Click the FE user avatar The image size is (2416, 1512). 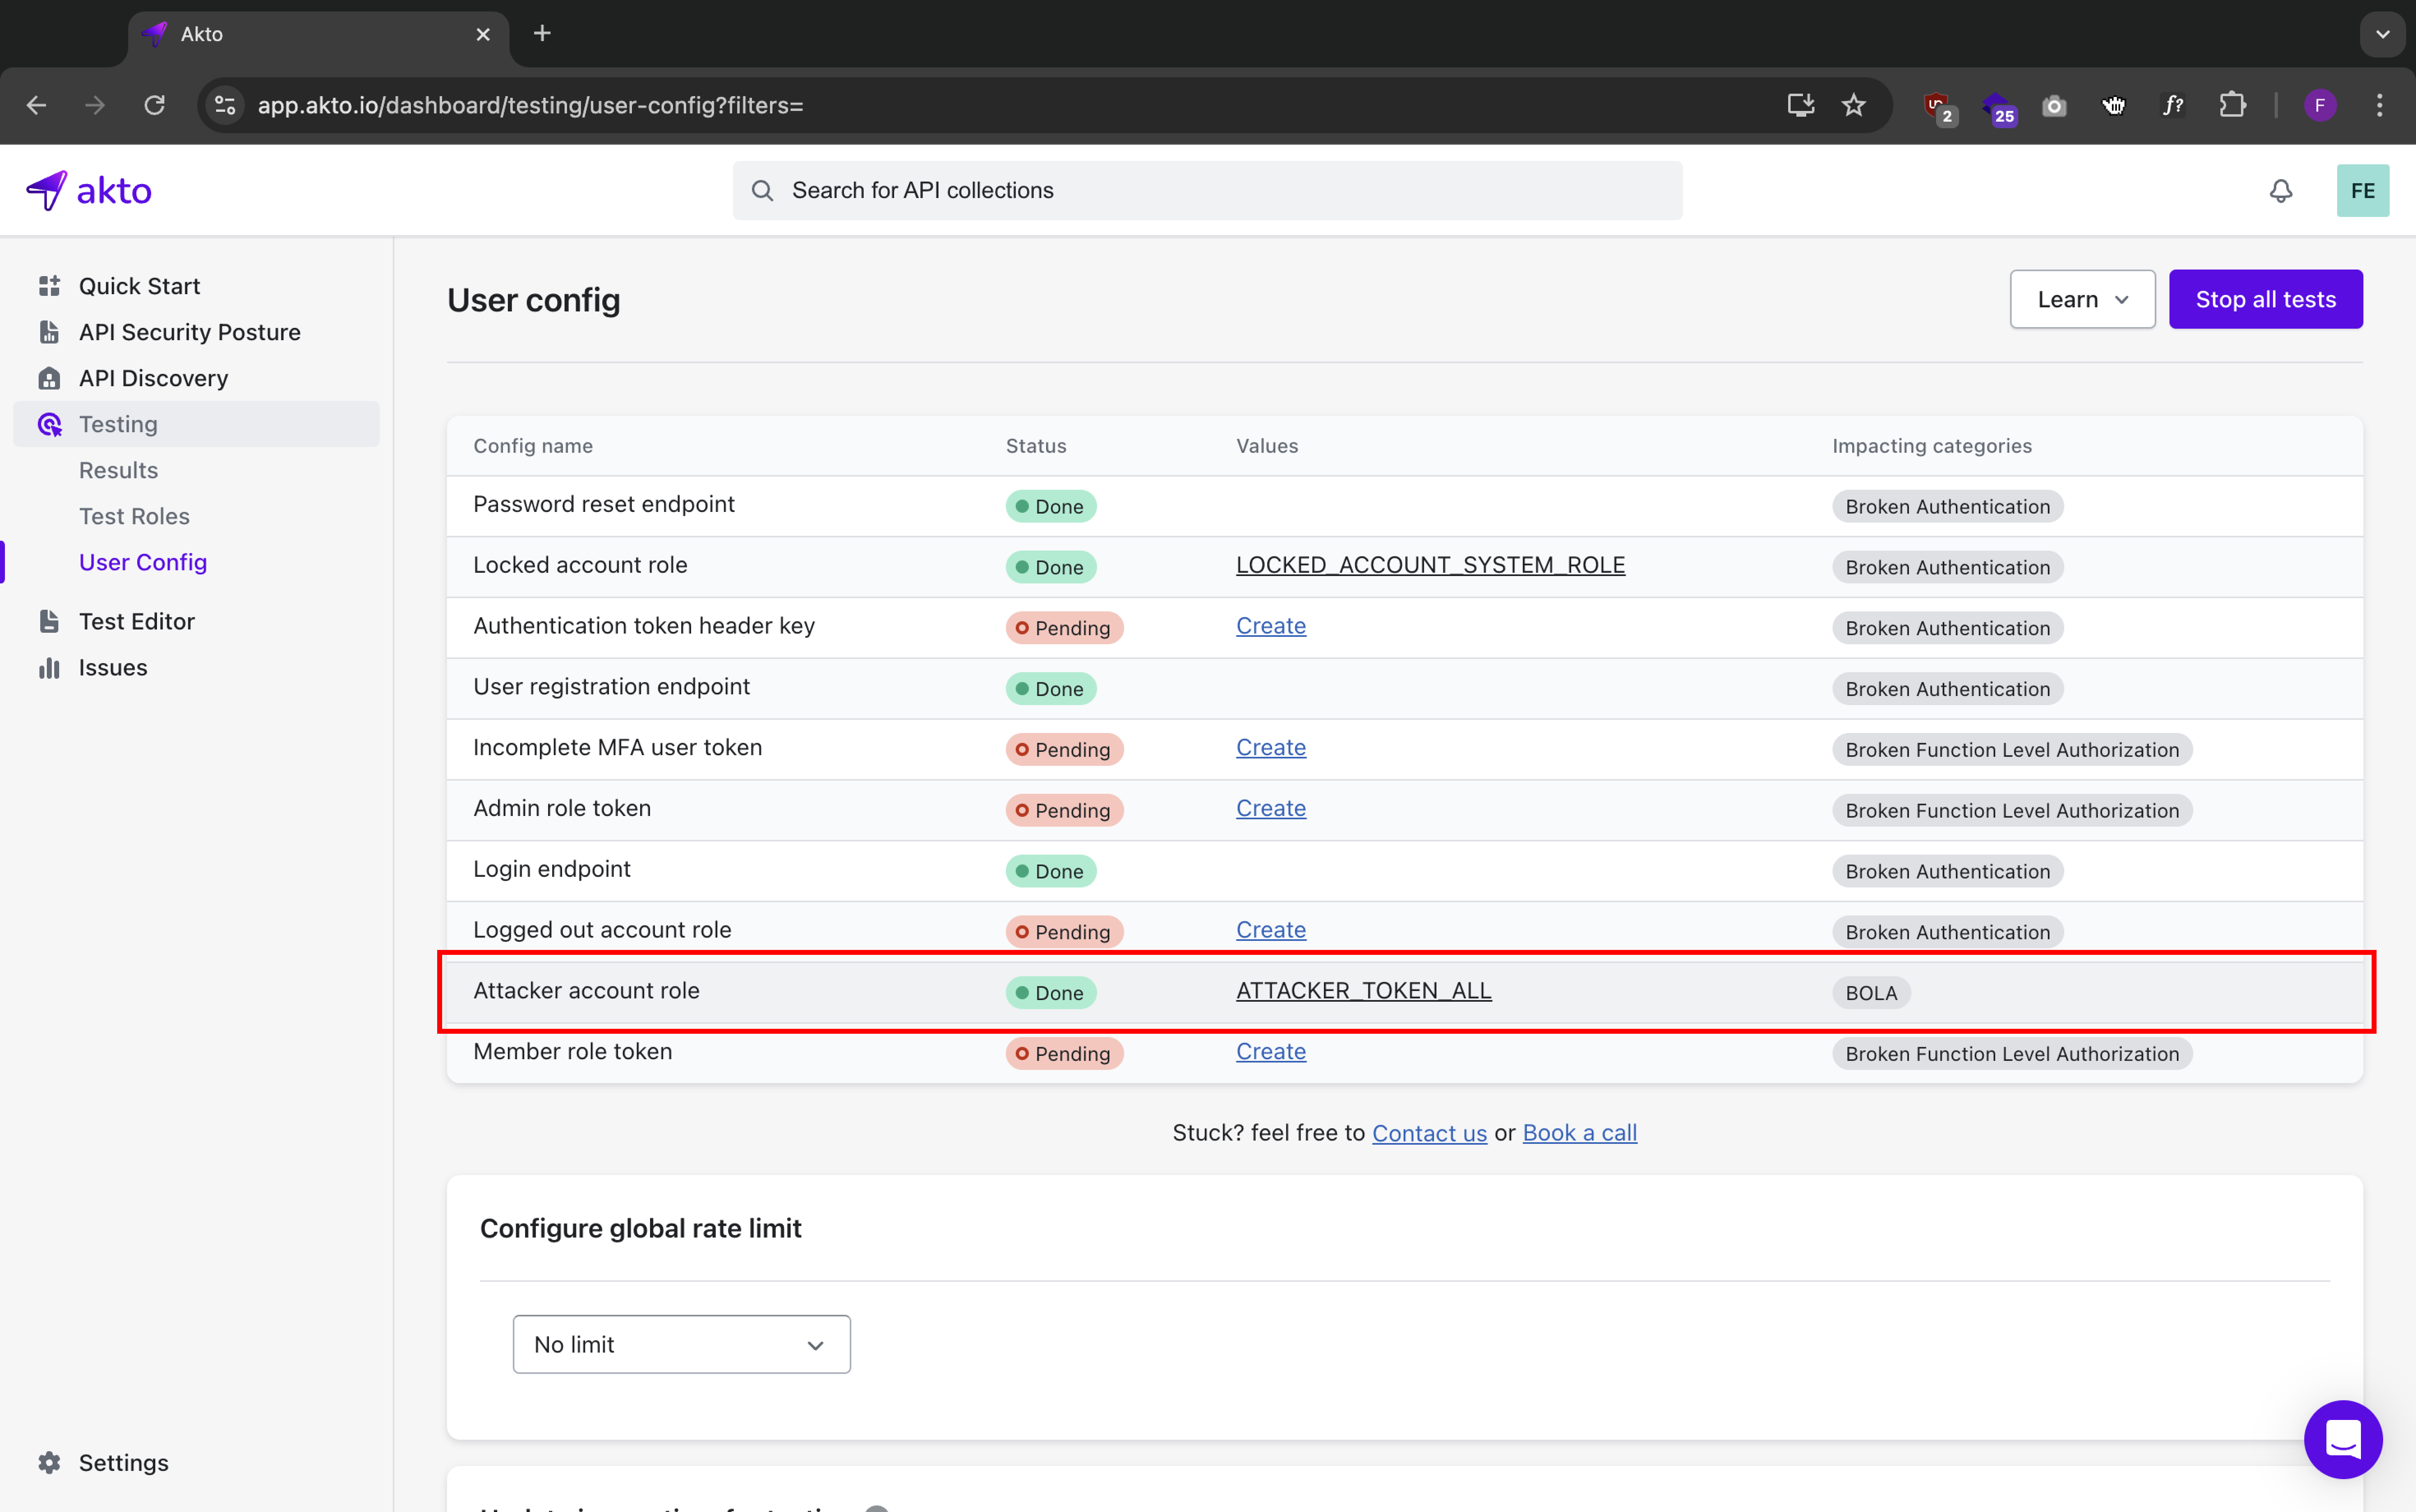[2362, 190]
